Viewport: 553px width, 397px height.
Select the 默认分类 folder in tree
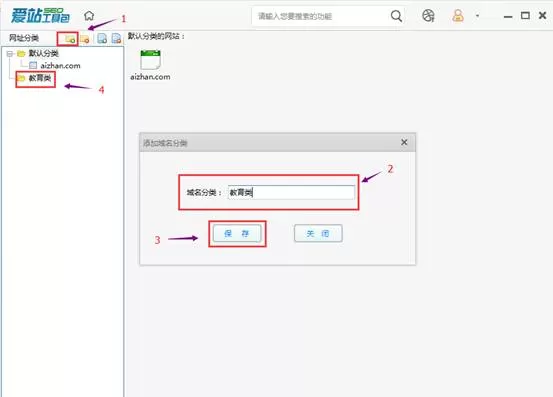[x=38, y=54]
